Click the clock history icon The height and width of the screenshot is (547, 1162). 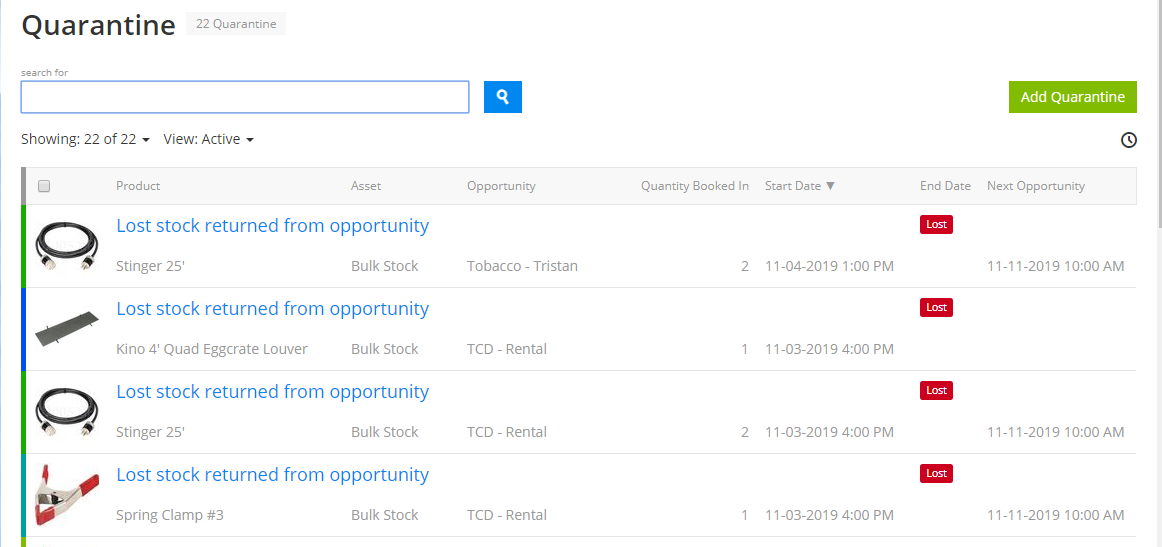tap(1129, 140)
